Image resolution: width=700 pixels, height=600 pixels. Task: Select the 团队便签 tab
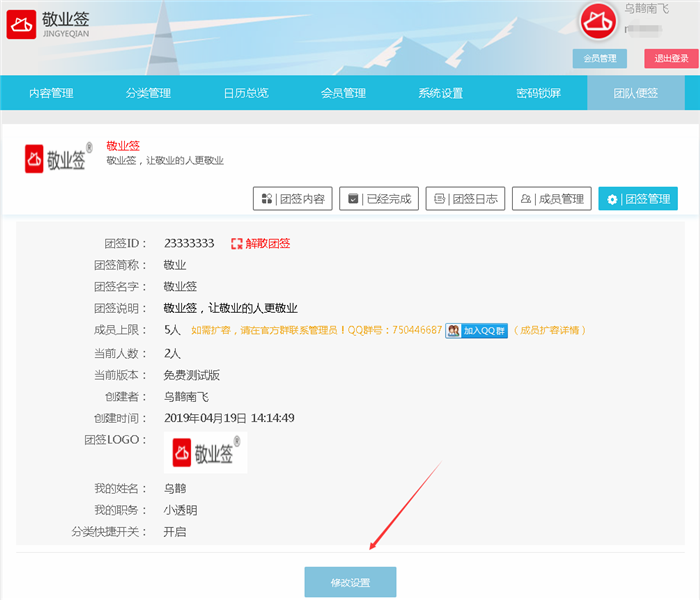635,94
